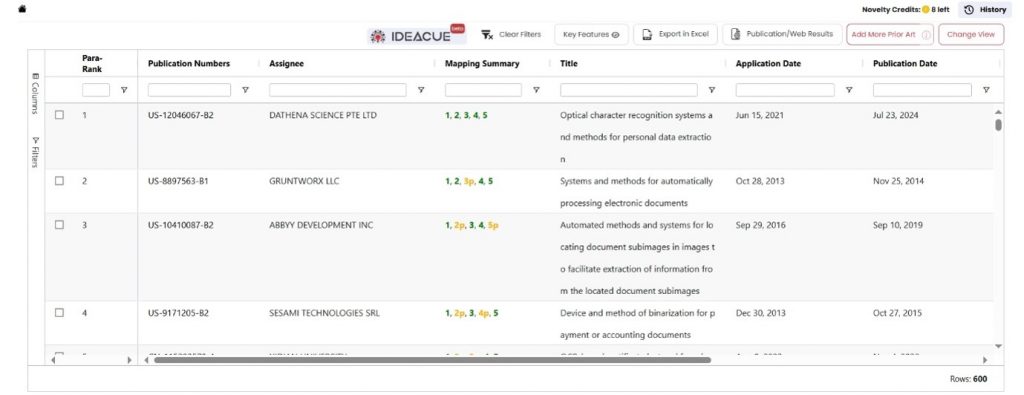The width and height of the screenshot is (1024, 395).
Task: Click the Rows: 600 count label
Action: [x=968, y=379]
